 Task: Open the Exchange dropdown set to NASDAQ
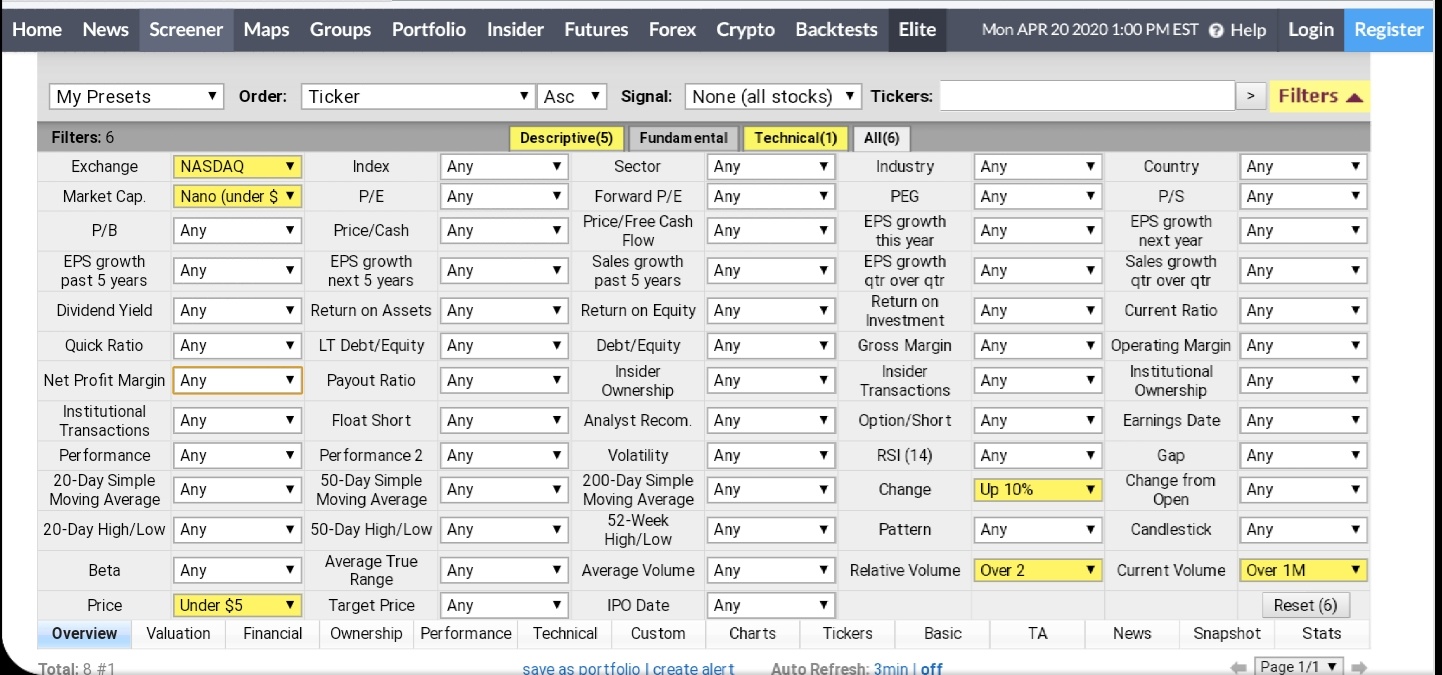pos(237,166)
